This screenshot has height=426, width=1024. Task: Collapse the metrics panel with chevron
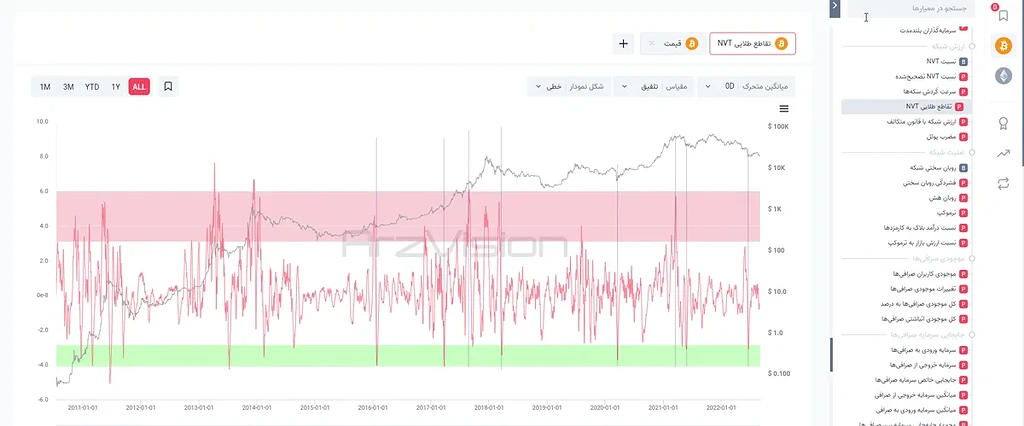835,8
